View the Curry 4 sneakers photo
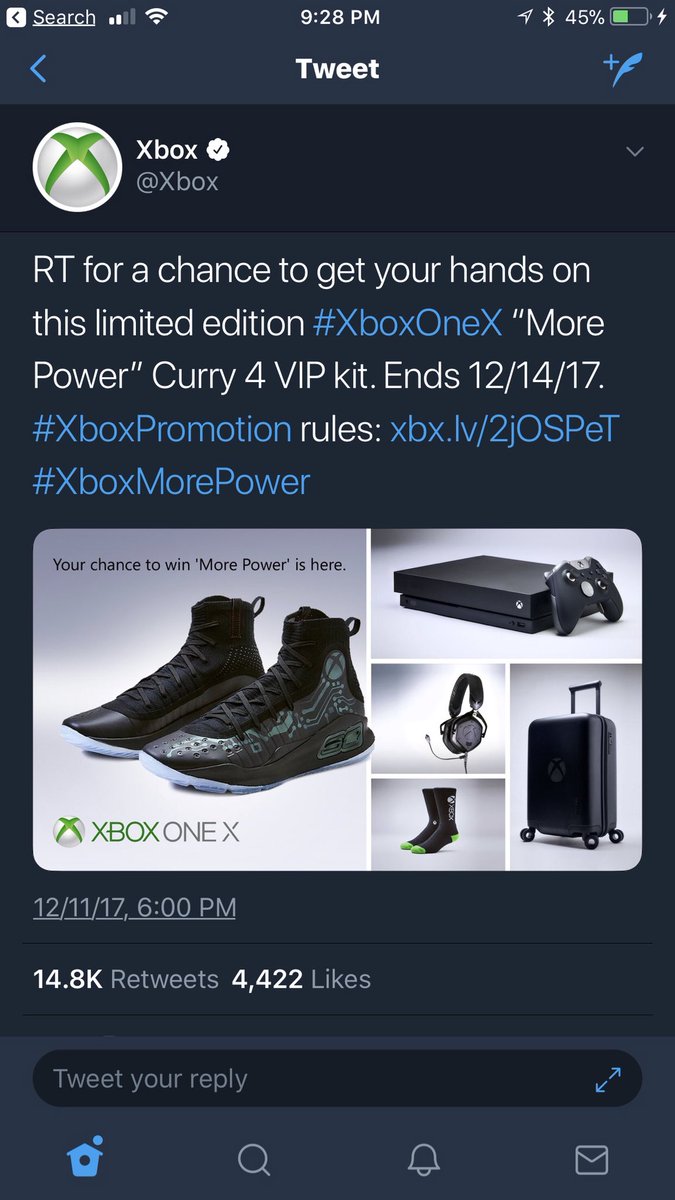Screen dimensions: 675x1200 pyautogui.click(x=201, y=700)
